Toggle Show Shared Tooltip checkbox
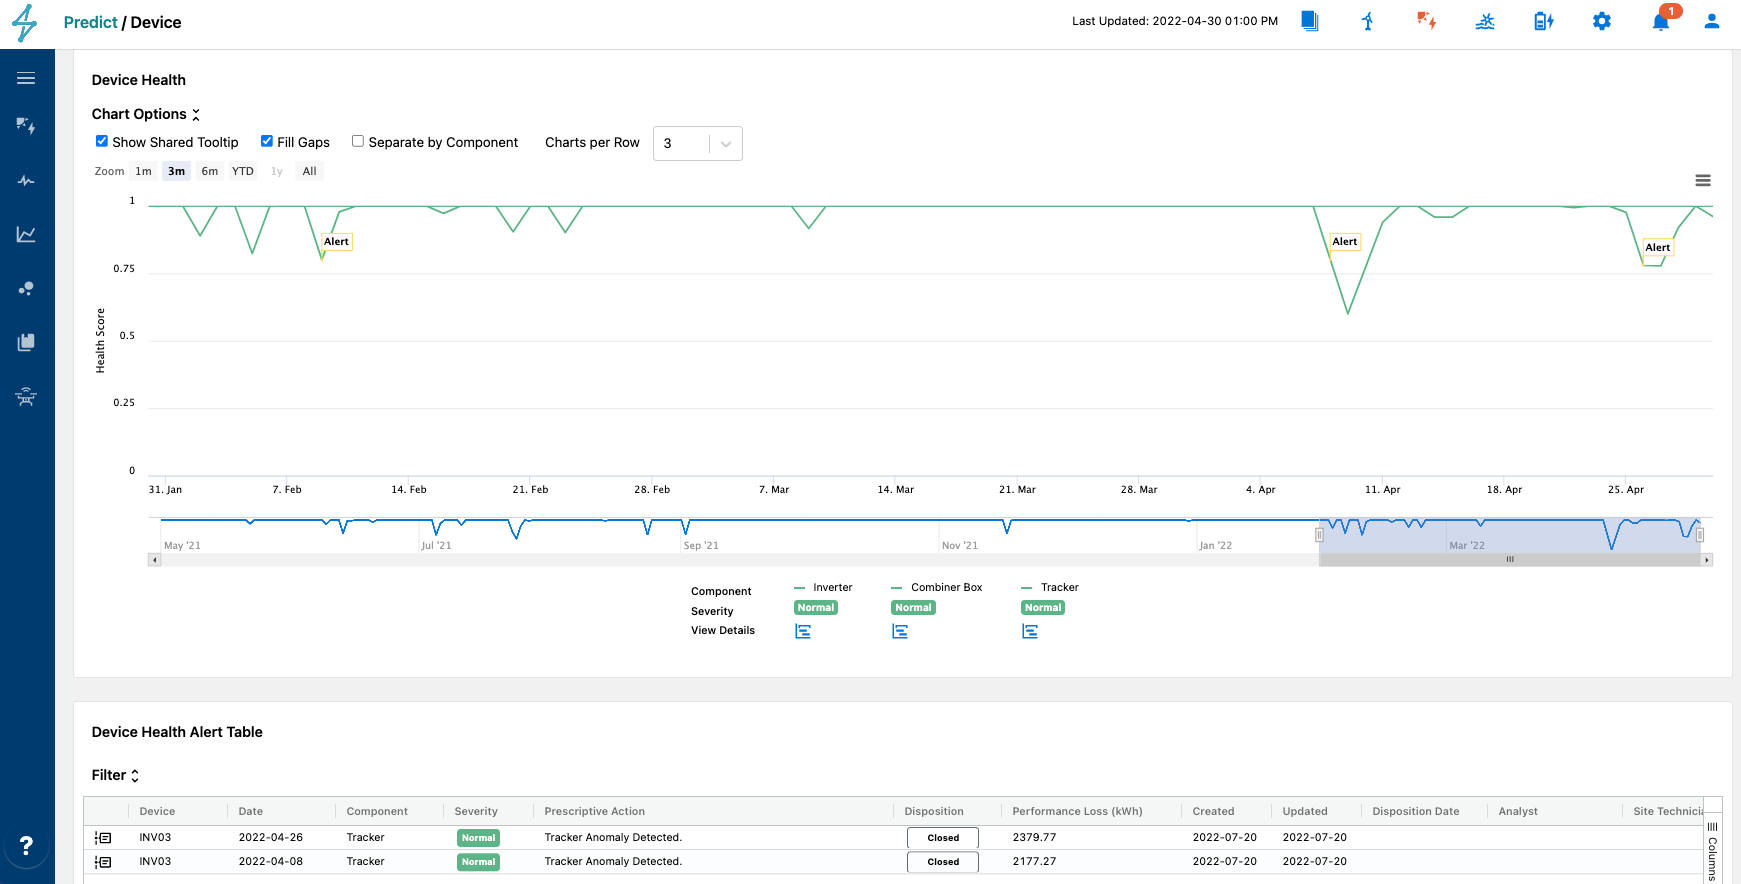1741x884 pixels. coord(101,141)
